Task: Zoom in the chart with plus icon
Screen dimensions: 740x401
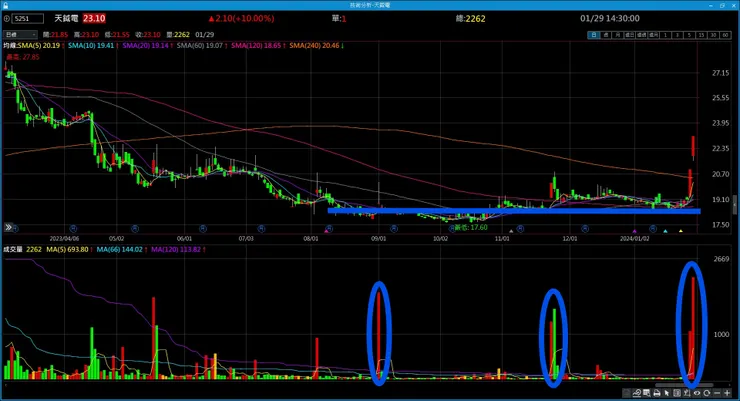Action: coord(727,393)
